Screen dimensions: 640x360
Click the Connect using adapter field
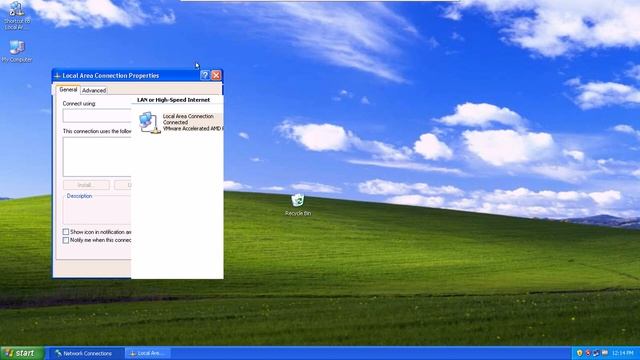click(x=97, y=115)
